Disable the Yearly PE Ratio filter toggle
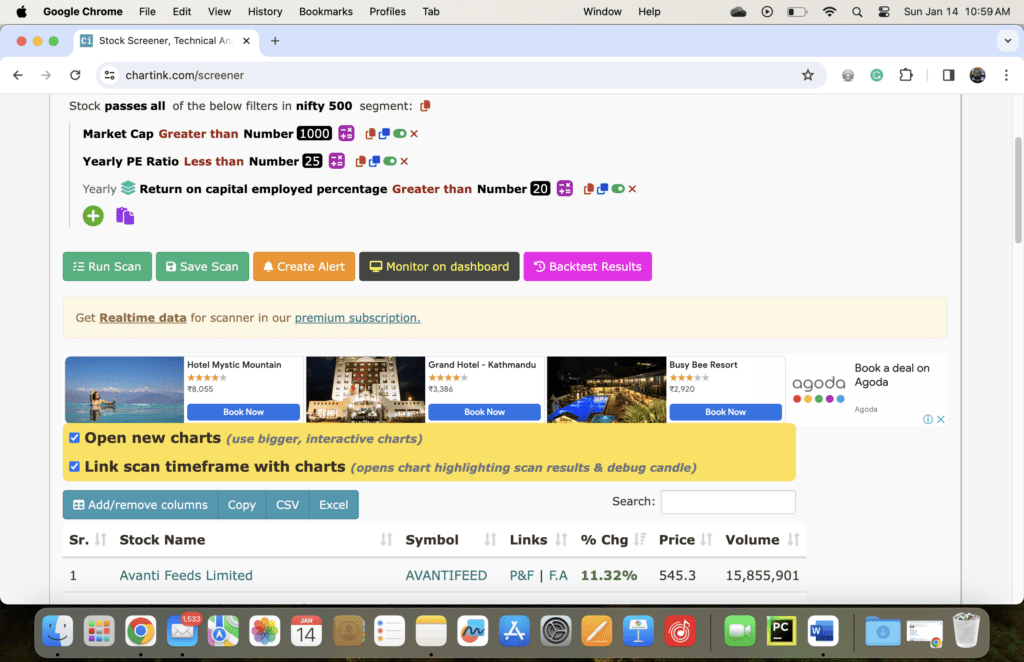Screen dimensions: 1024x662 click(x=390, y=161)
